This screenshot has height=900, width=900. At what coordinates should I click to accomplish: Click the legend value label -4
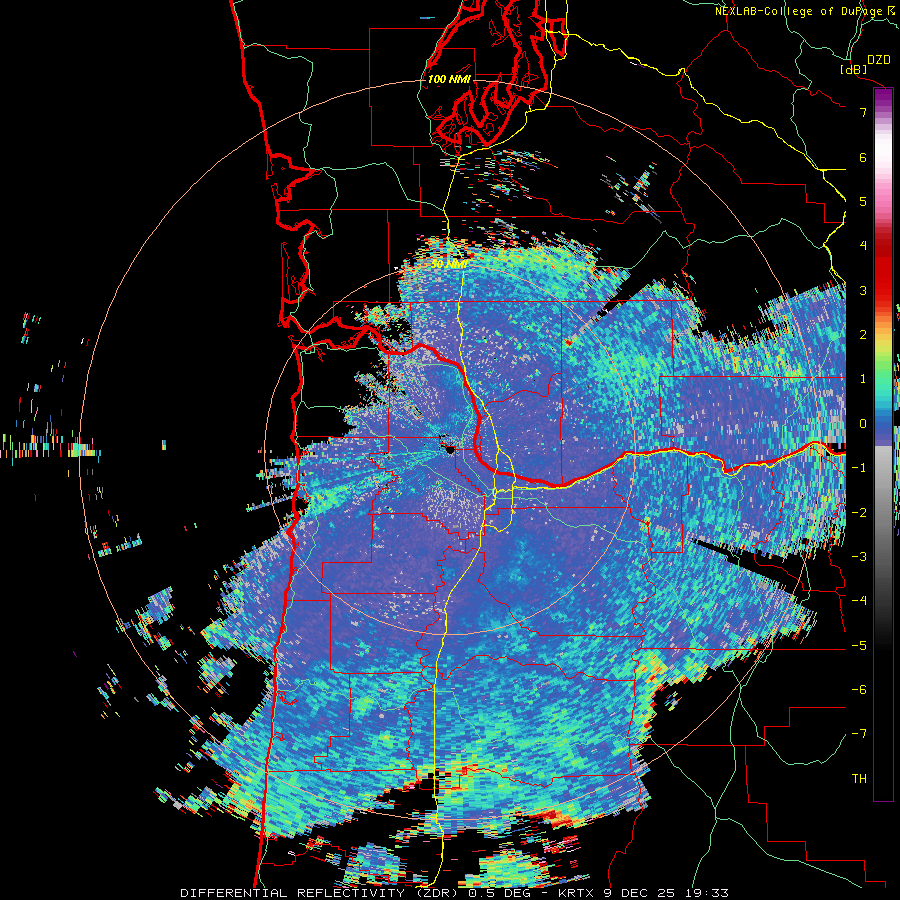[x=859, y=601]
